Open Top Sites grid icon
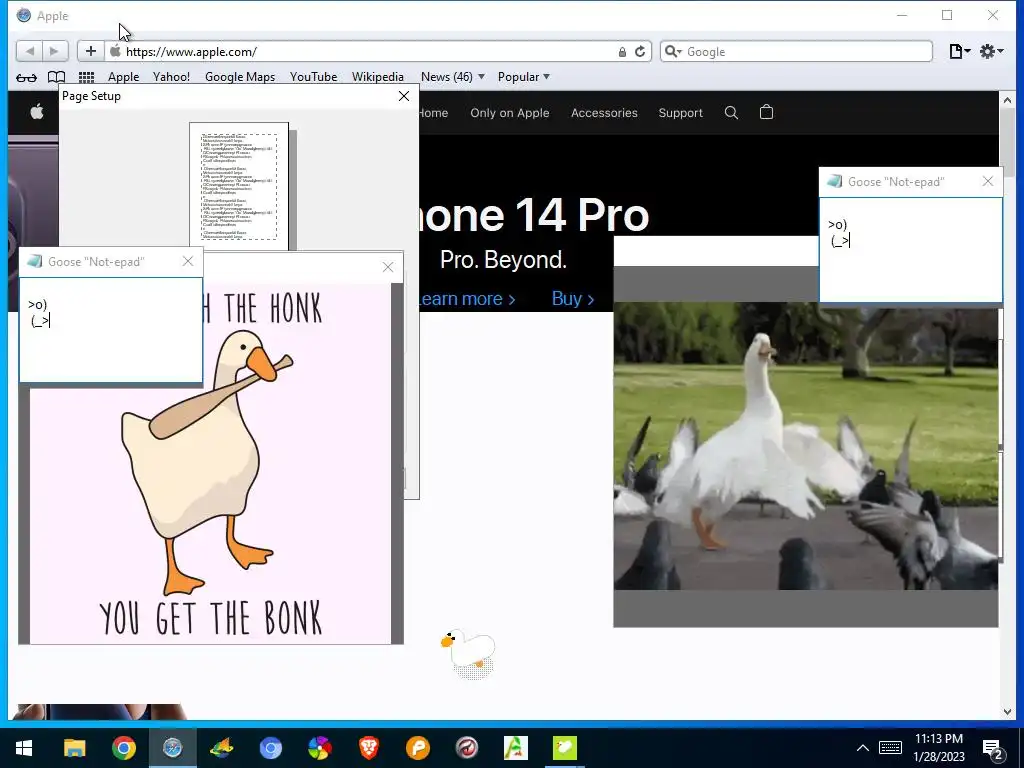Screen dimensions: 1024x768 86,77
